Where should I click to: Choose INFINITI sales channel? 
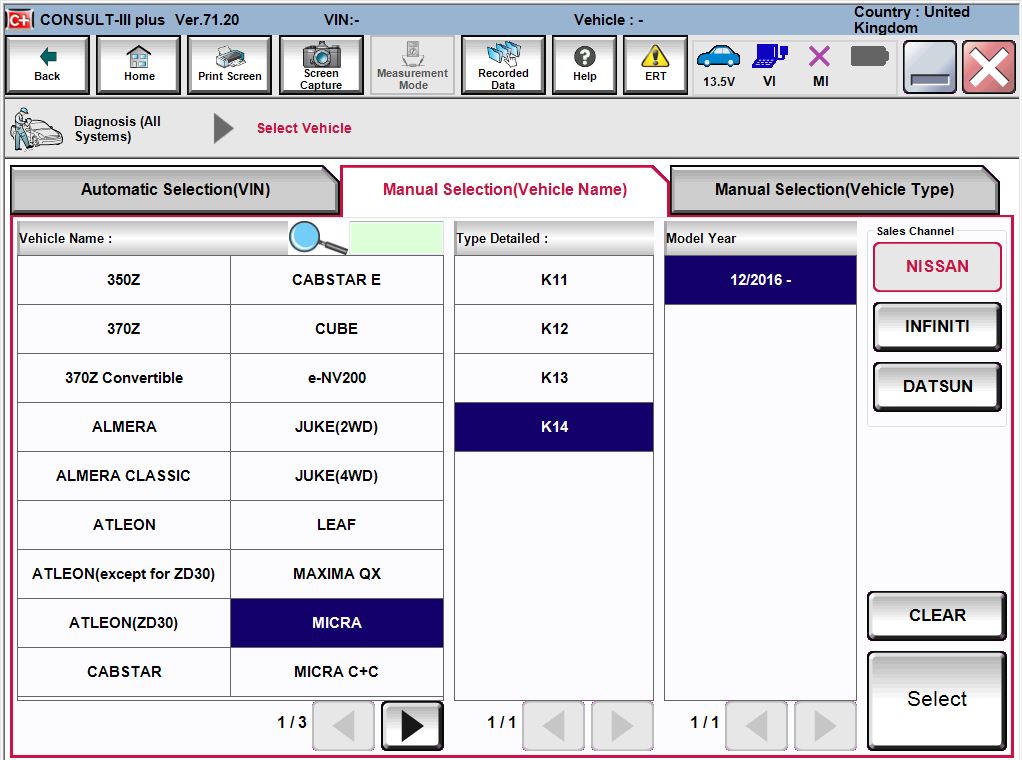pyautogui.click(x=937, y=327)
